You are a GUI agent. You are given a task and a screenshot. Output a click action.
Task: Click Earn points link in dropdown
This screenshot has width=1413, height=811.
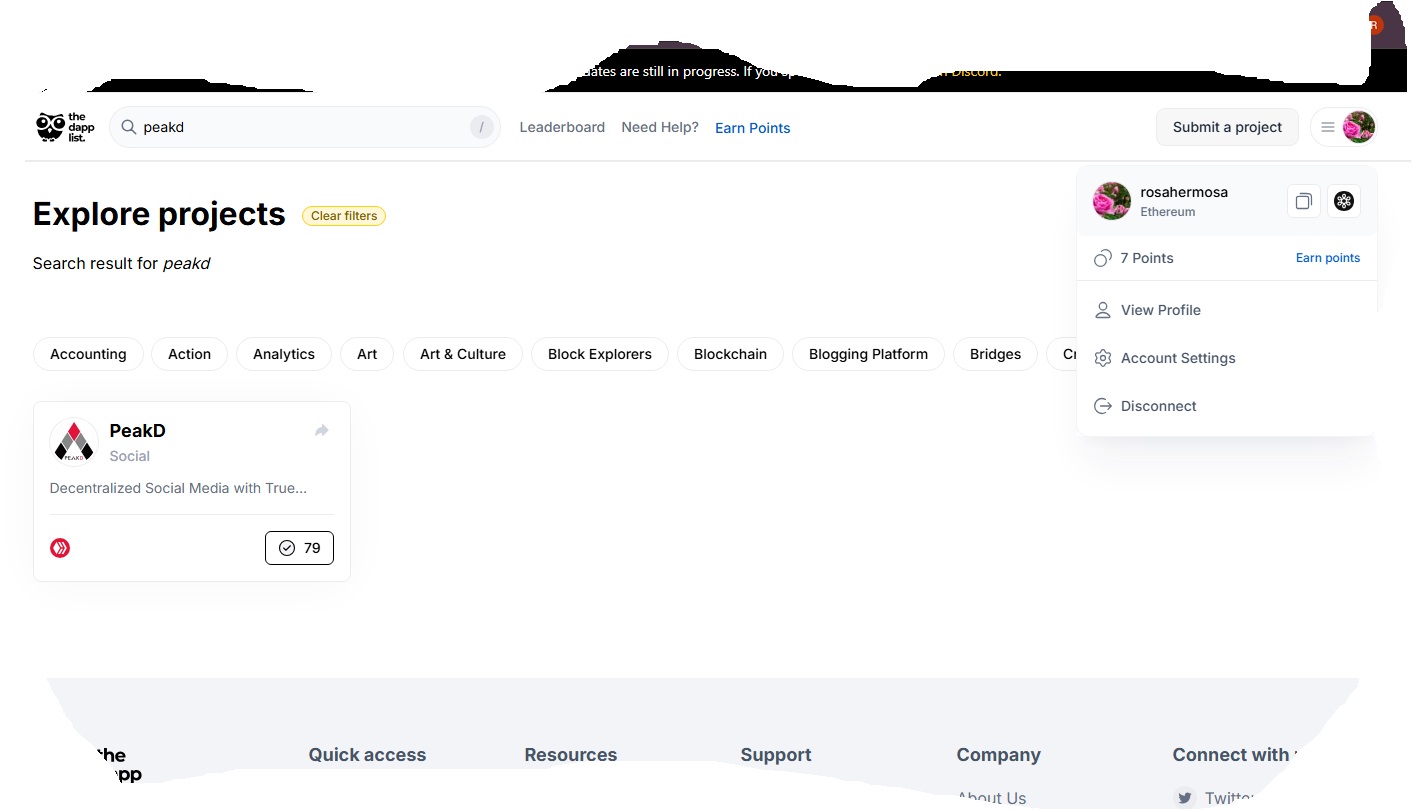(x=1328, y=258)
